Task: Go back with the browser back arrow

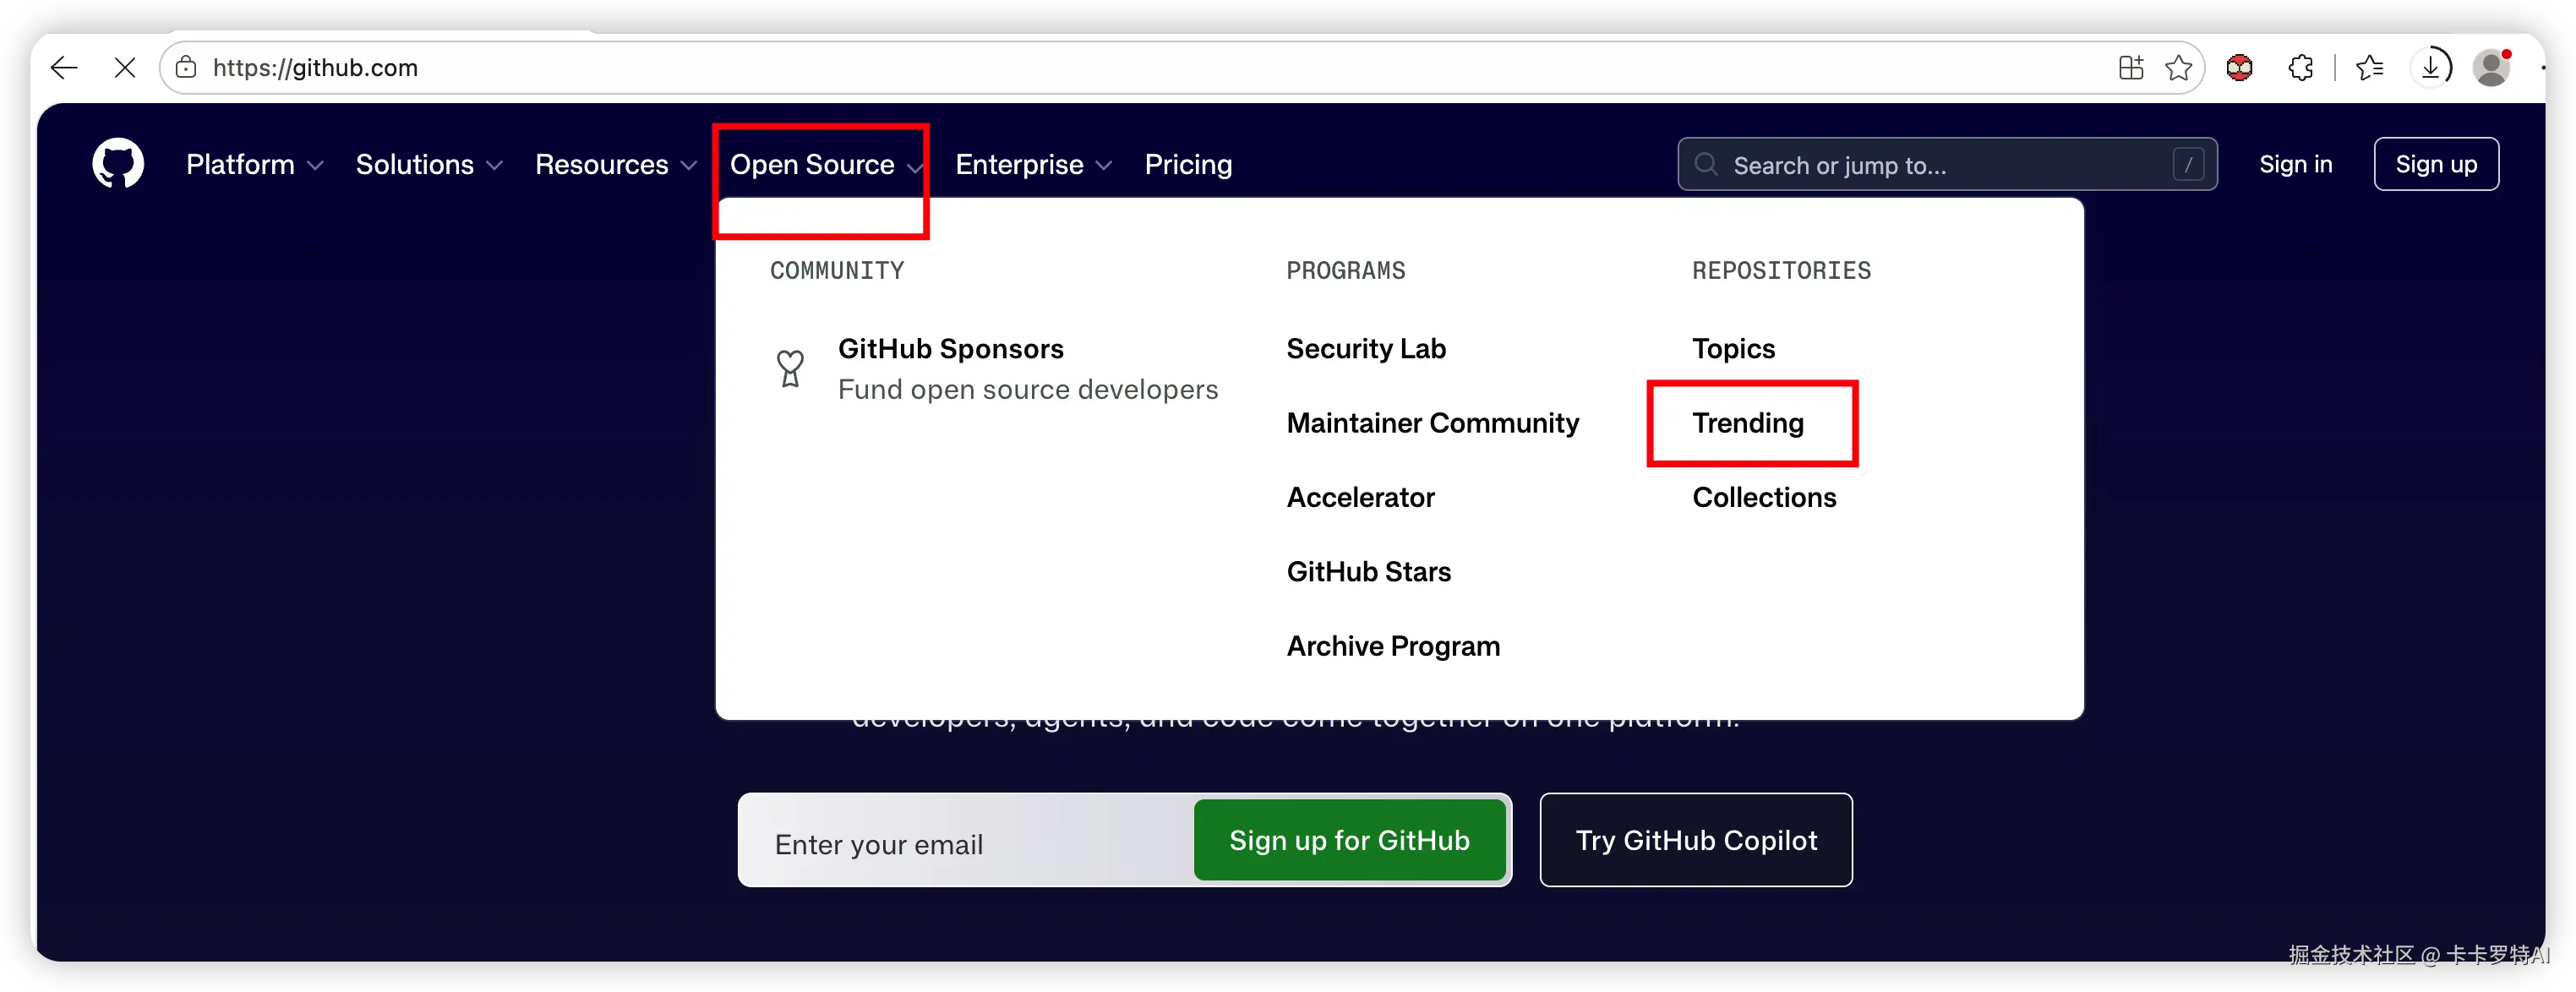Action: tap(64, 67)
